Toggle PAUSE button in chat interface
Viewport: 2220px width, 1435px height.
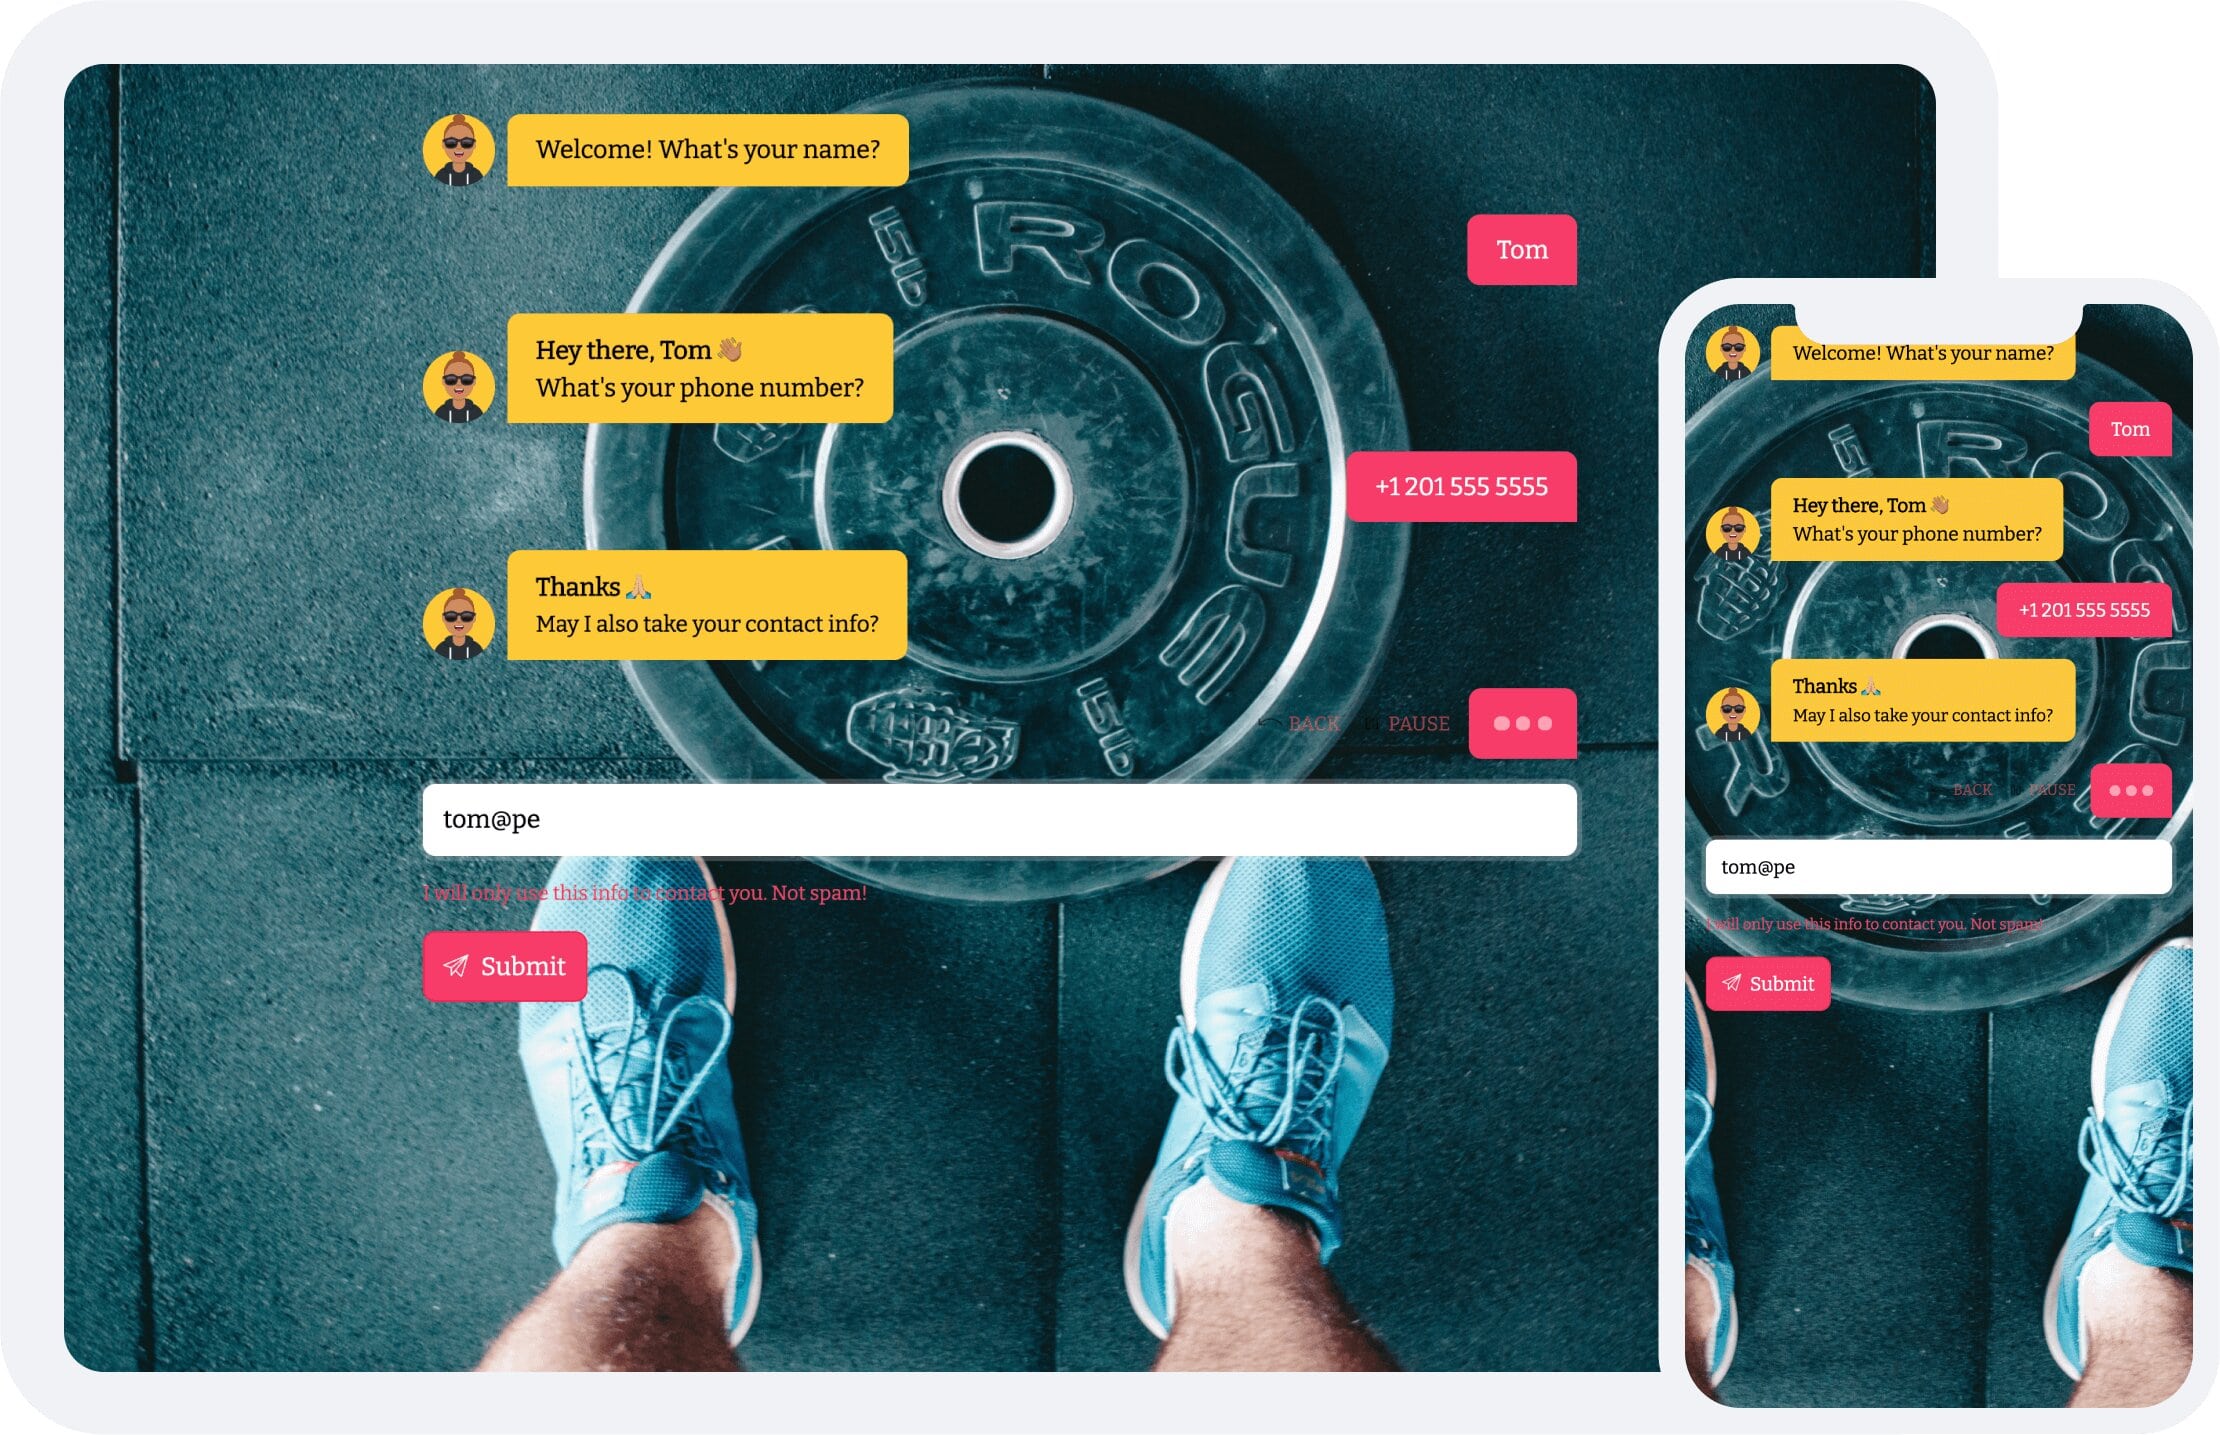pos(1411,723)
